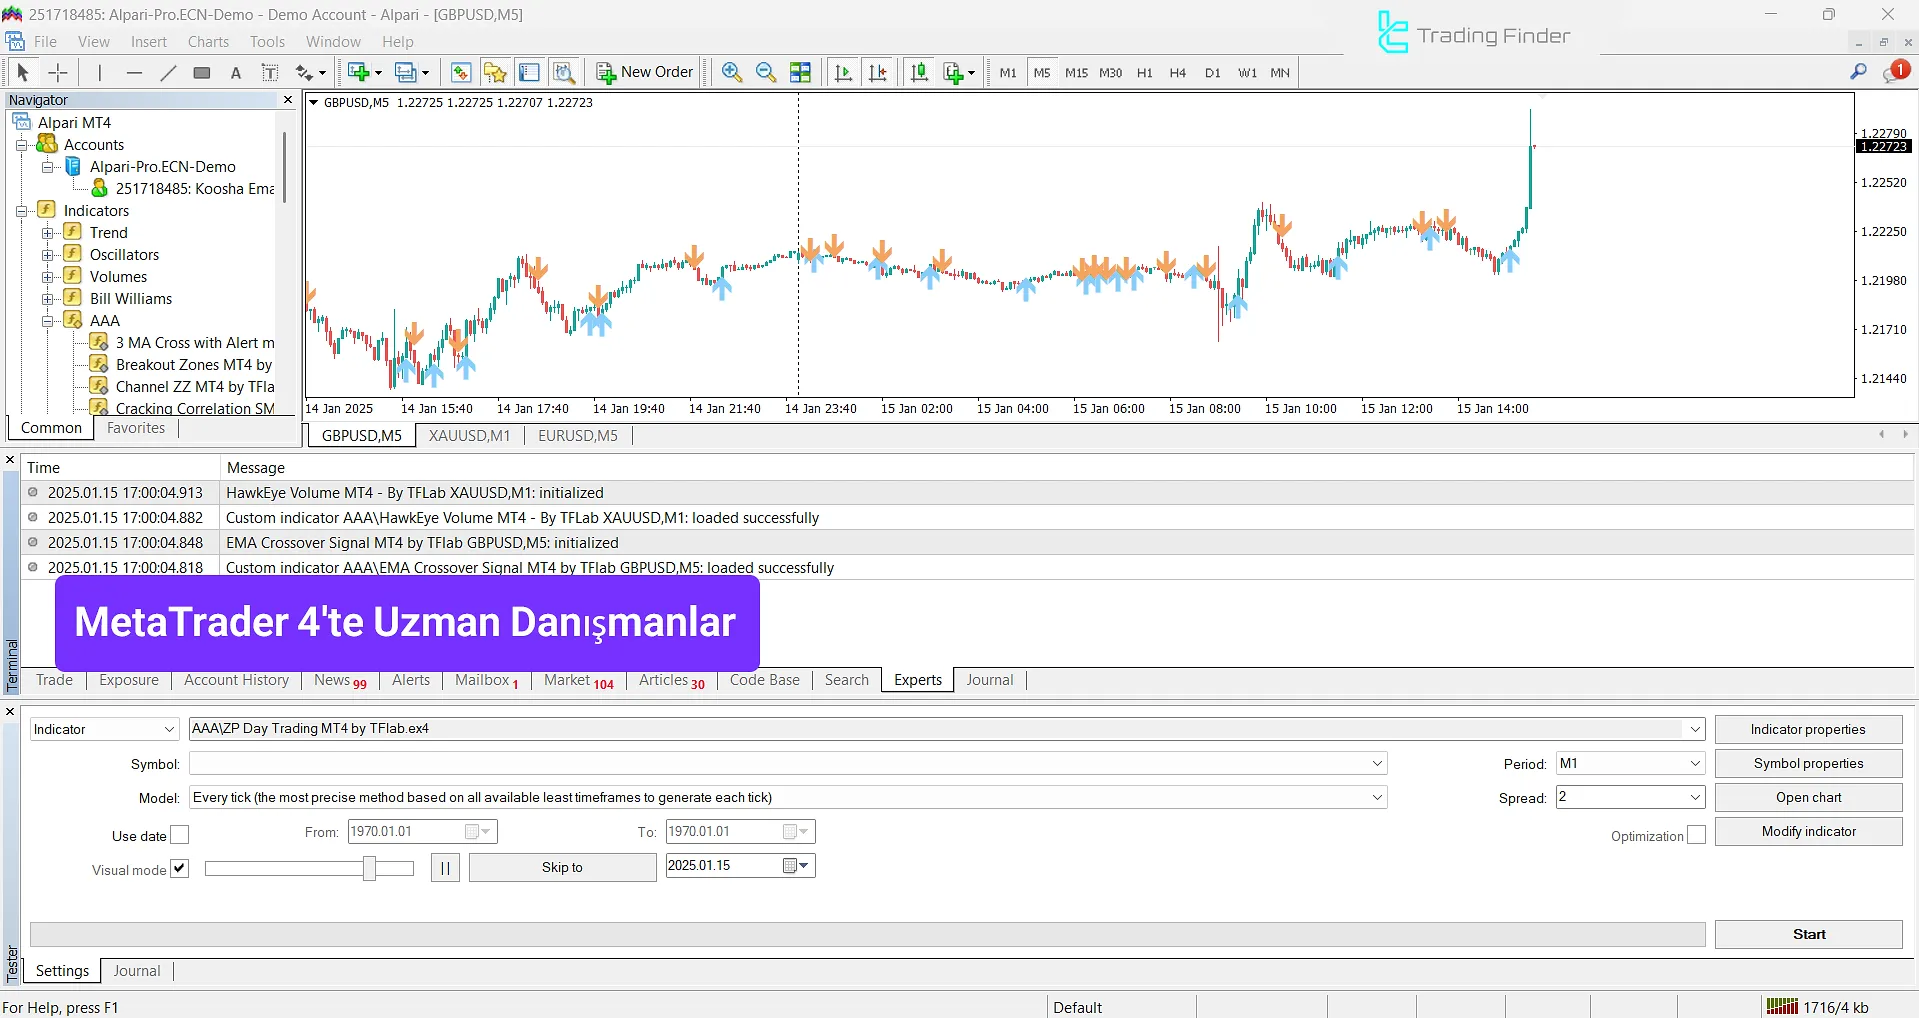The image size is (1919, 1018).
Task: Toggle the Market Watch window icon
Action: (x=461, y=72)
